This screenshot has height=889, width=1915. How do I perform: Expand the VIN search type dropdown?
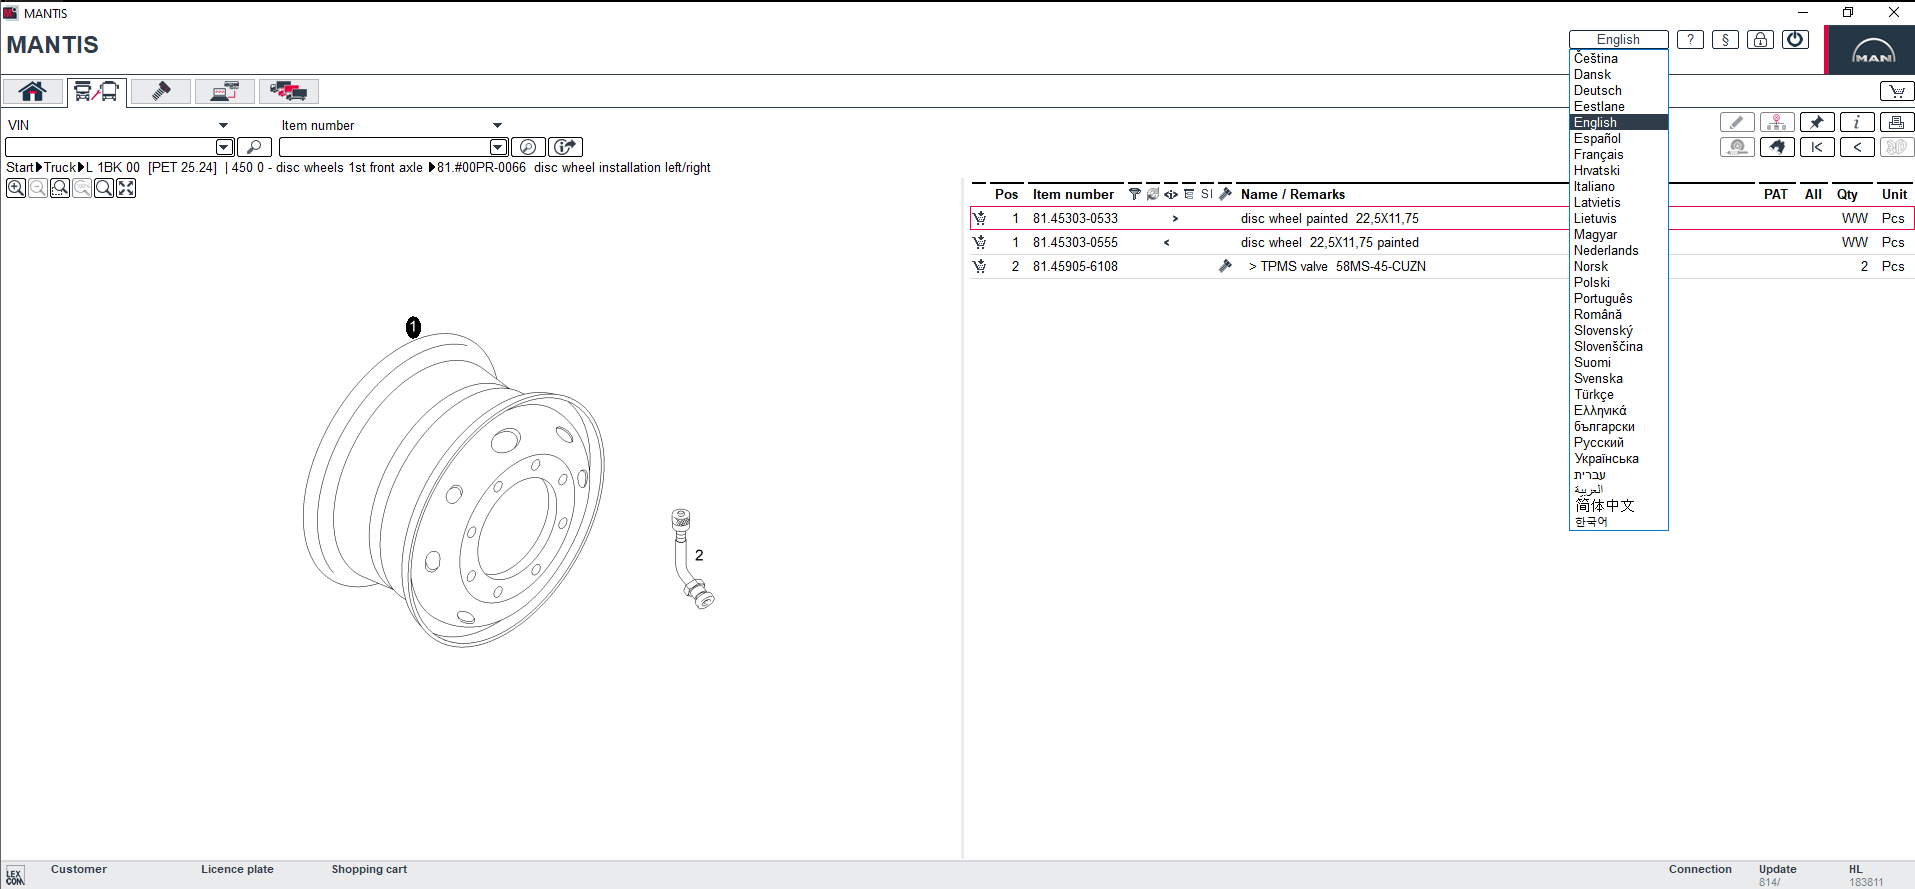point(223,125)
